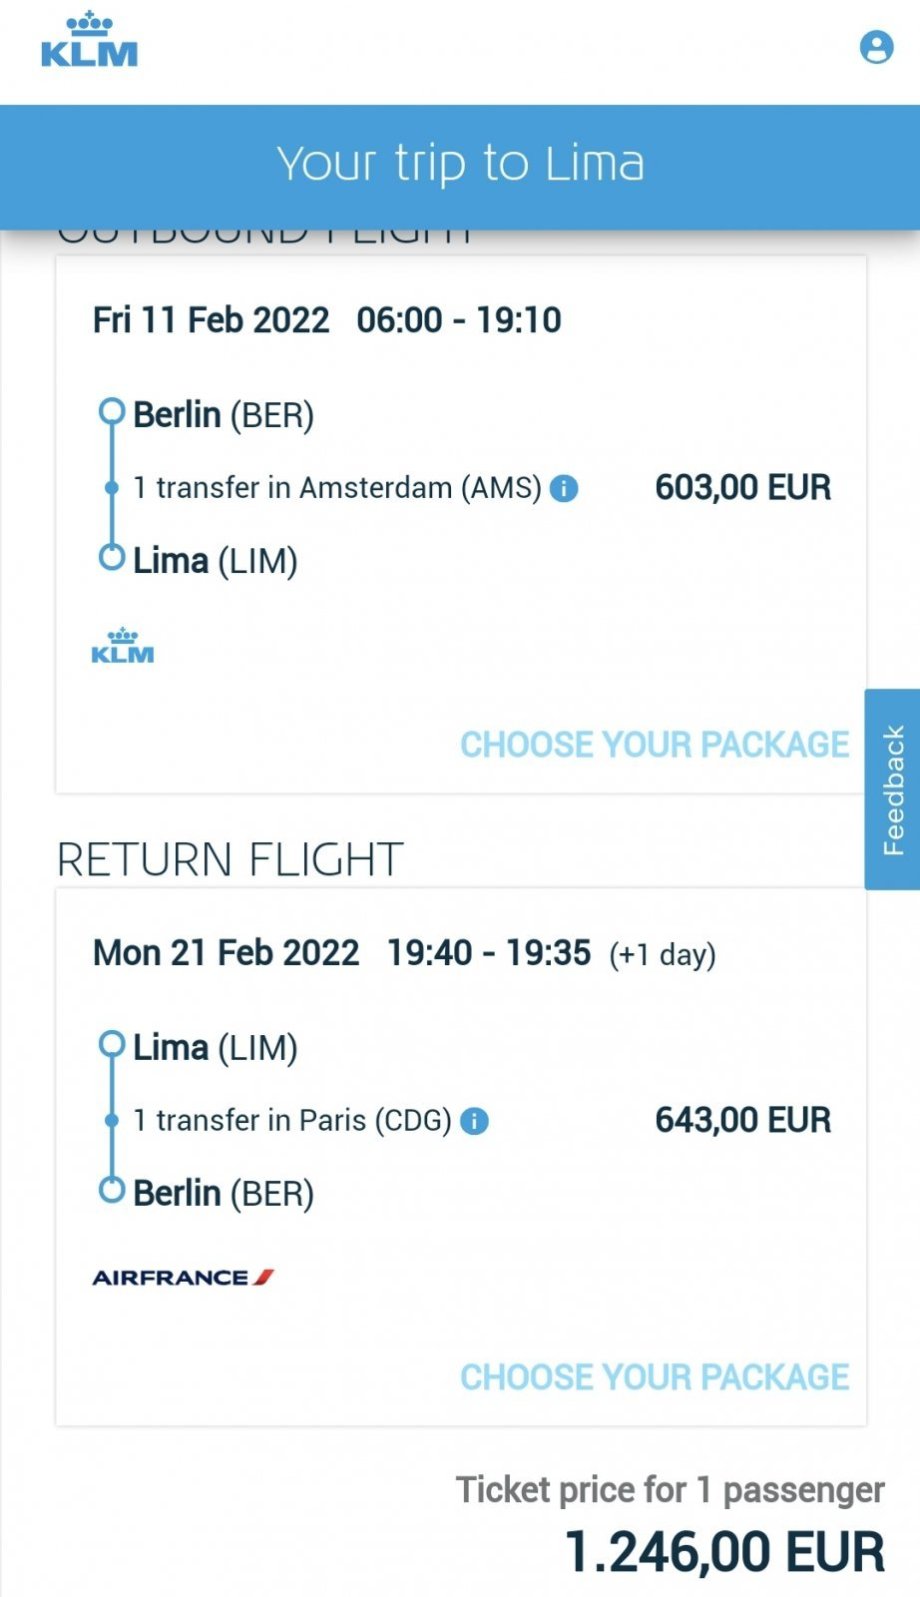
Task: Click '1 transfer in Paris (CDG)' text
Action: tap(293, 1120)
